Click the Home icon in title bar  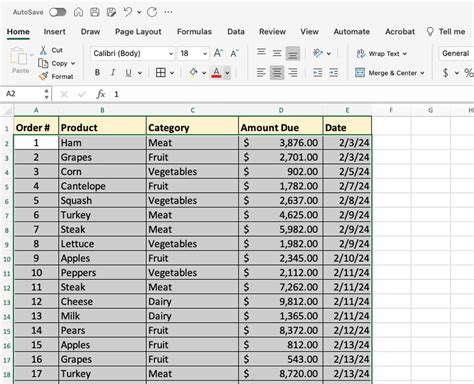coord(78,12)
